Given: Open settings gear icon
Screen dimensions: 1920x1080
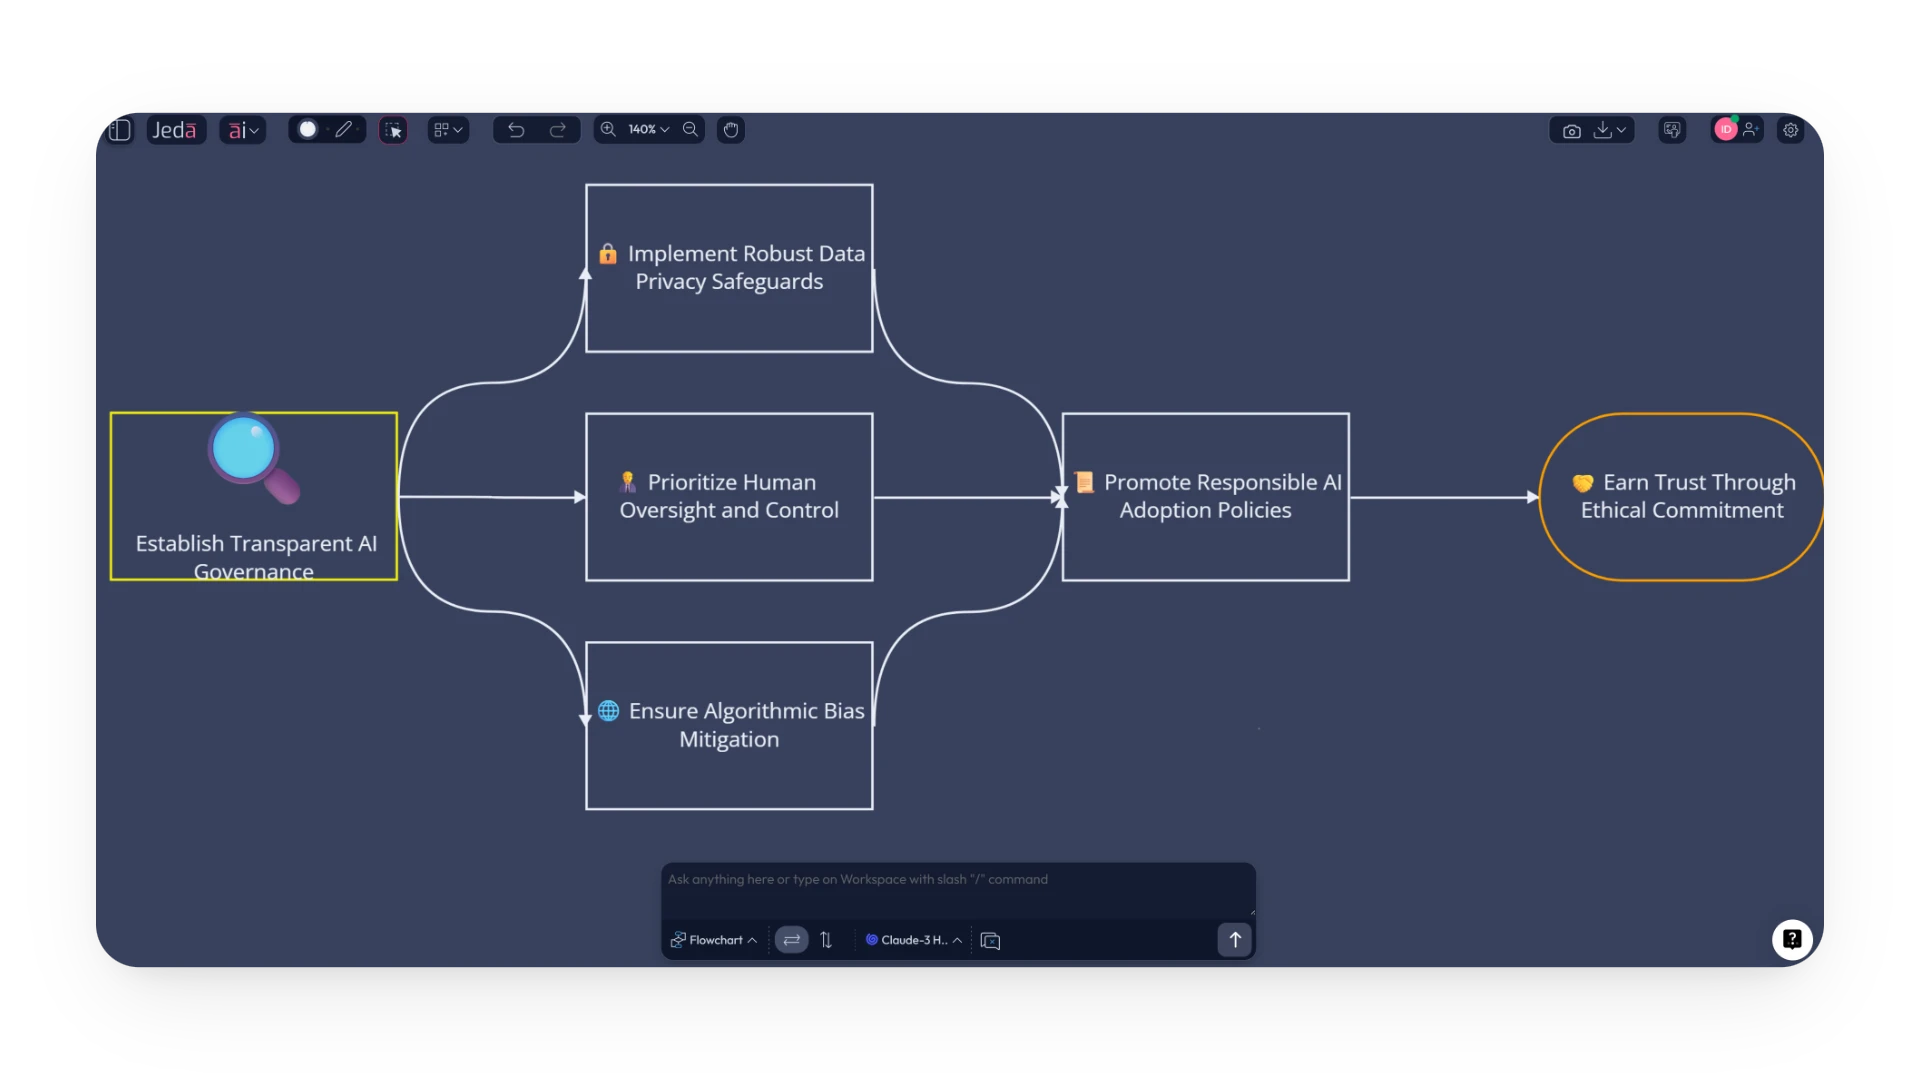Looking at the screenshot, I should [1791, 130].
